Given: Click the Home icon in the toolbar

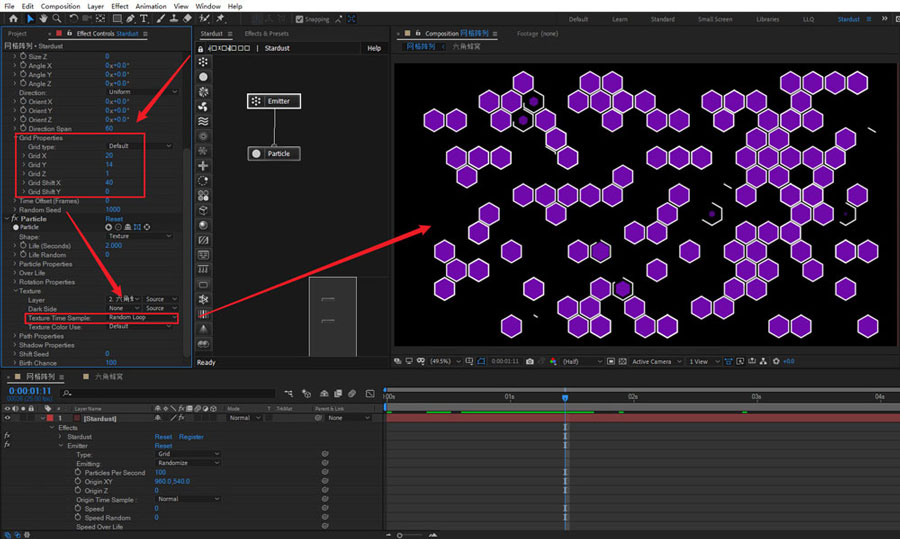Looking at the screenshot, I should (15, 18).
